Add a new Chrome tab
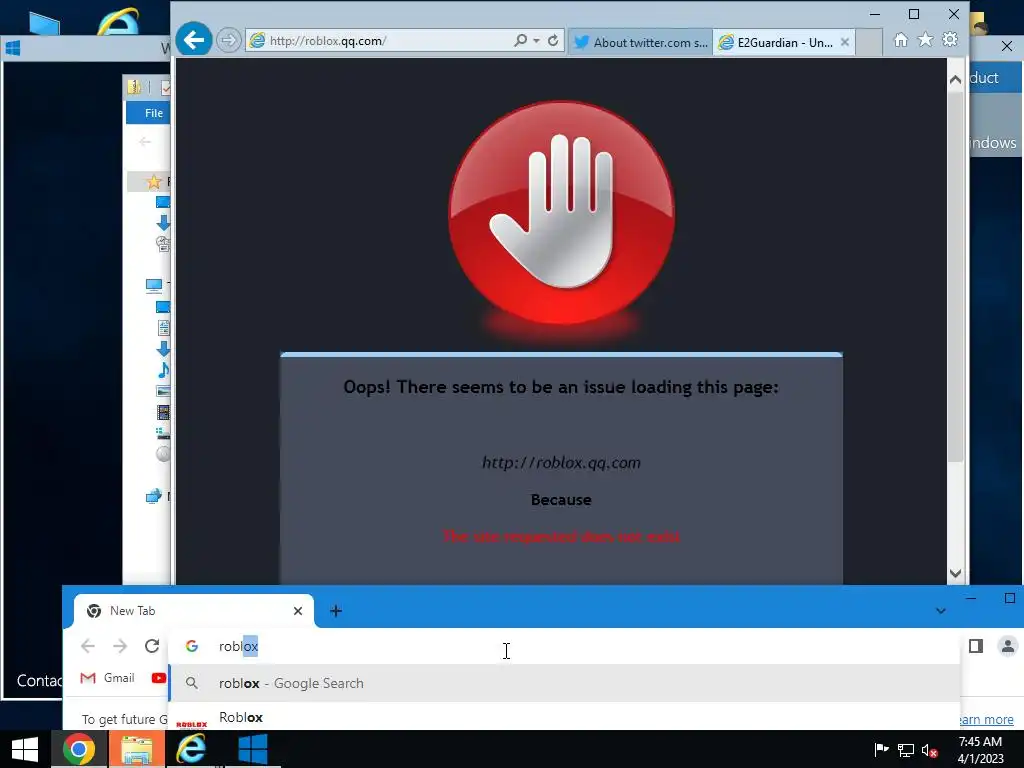Viewport: 1024px width, 768px height. pos(336,611)
